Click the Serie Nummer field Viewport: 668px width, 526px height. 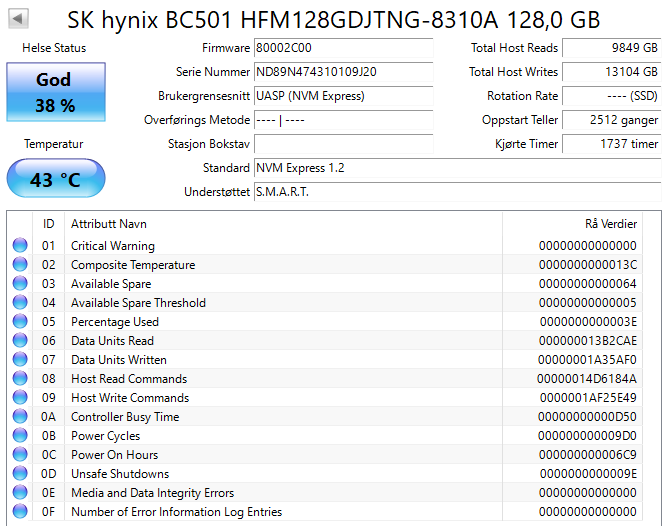pyautogui.click(x=343, y=72)
